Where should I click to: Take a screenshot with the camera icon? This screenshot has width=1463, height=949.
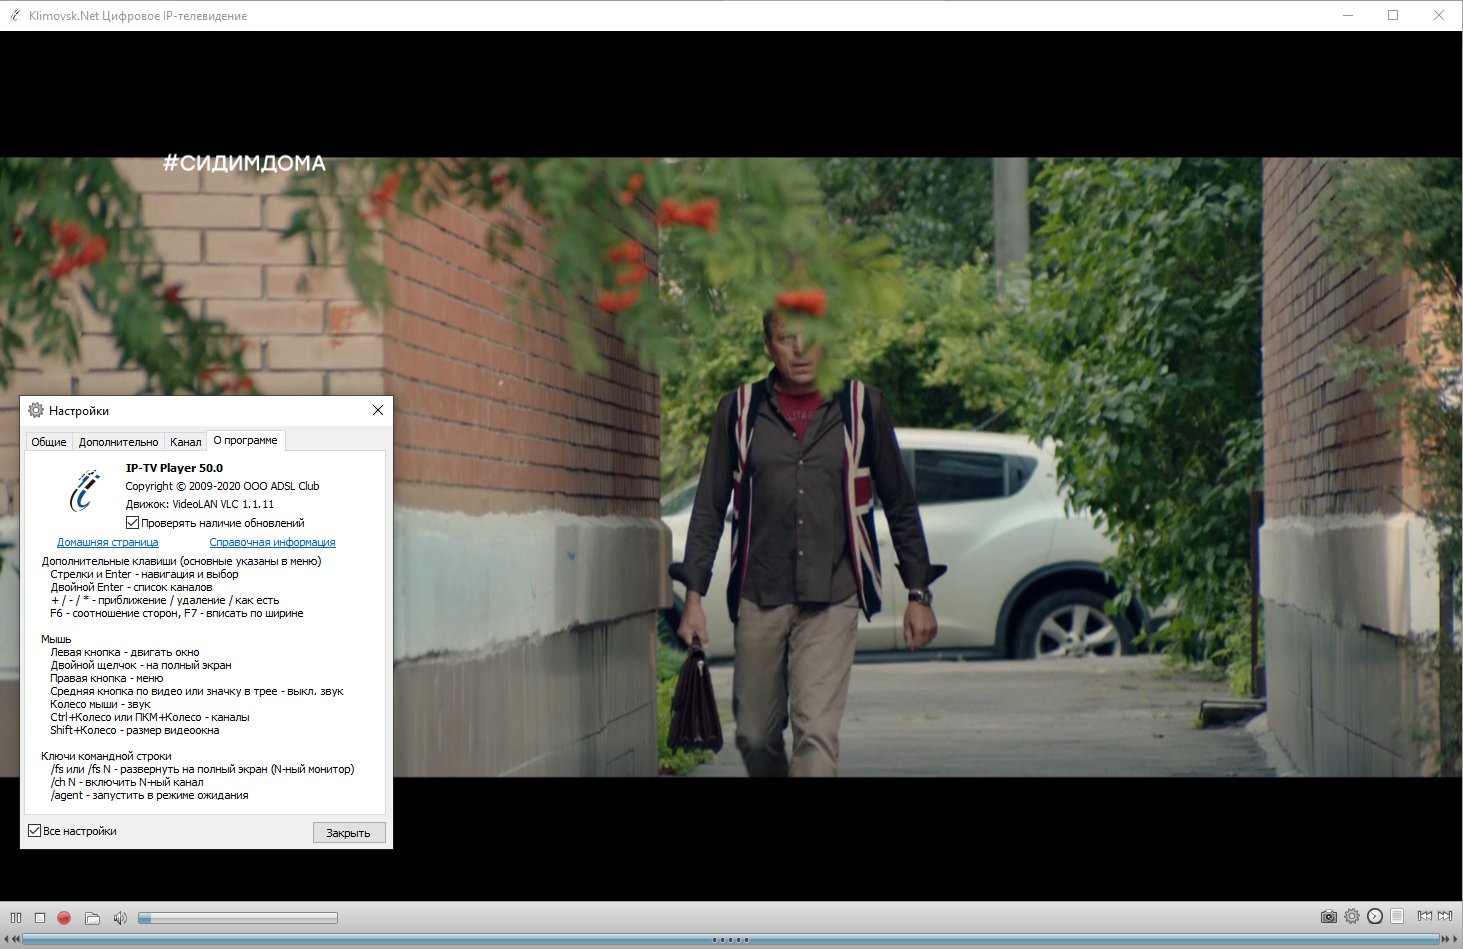pos(1328,916)
